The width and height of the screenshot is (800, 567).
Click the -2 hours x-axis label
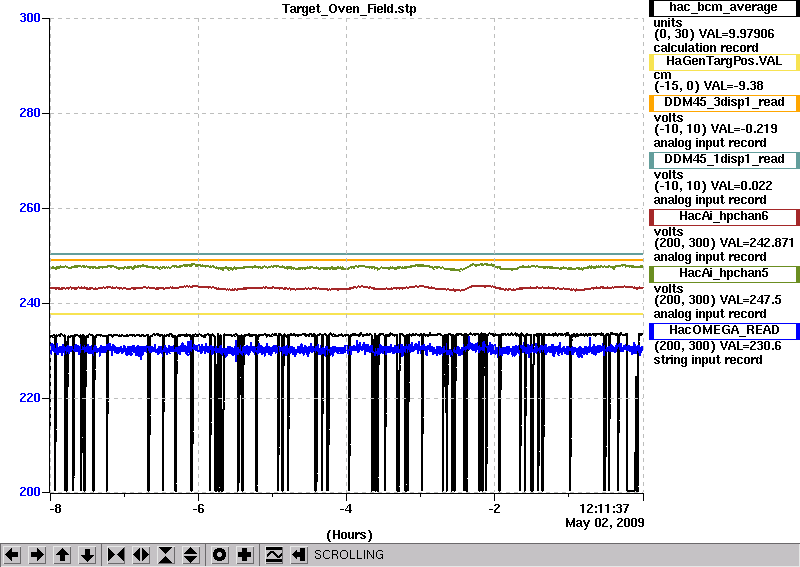[x=494, y=509]
